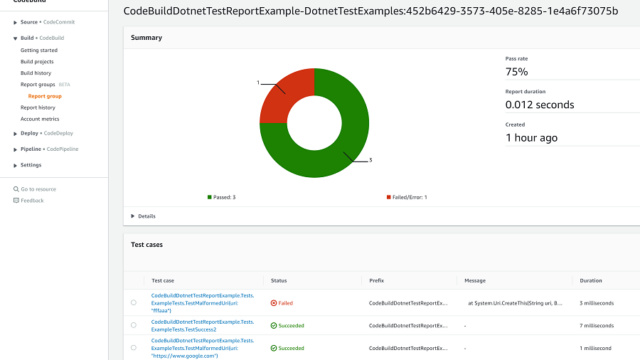The image size is (640, 360).
Task: Open Build projects in sidebar
Action: pos(37,62)
